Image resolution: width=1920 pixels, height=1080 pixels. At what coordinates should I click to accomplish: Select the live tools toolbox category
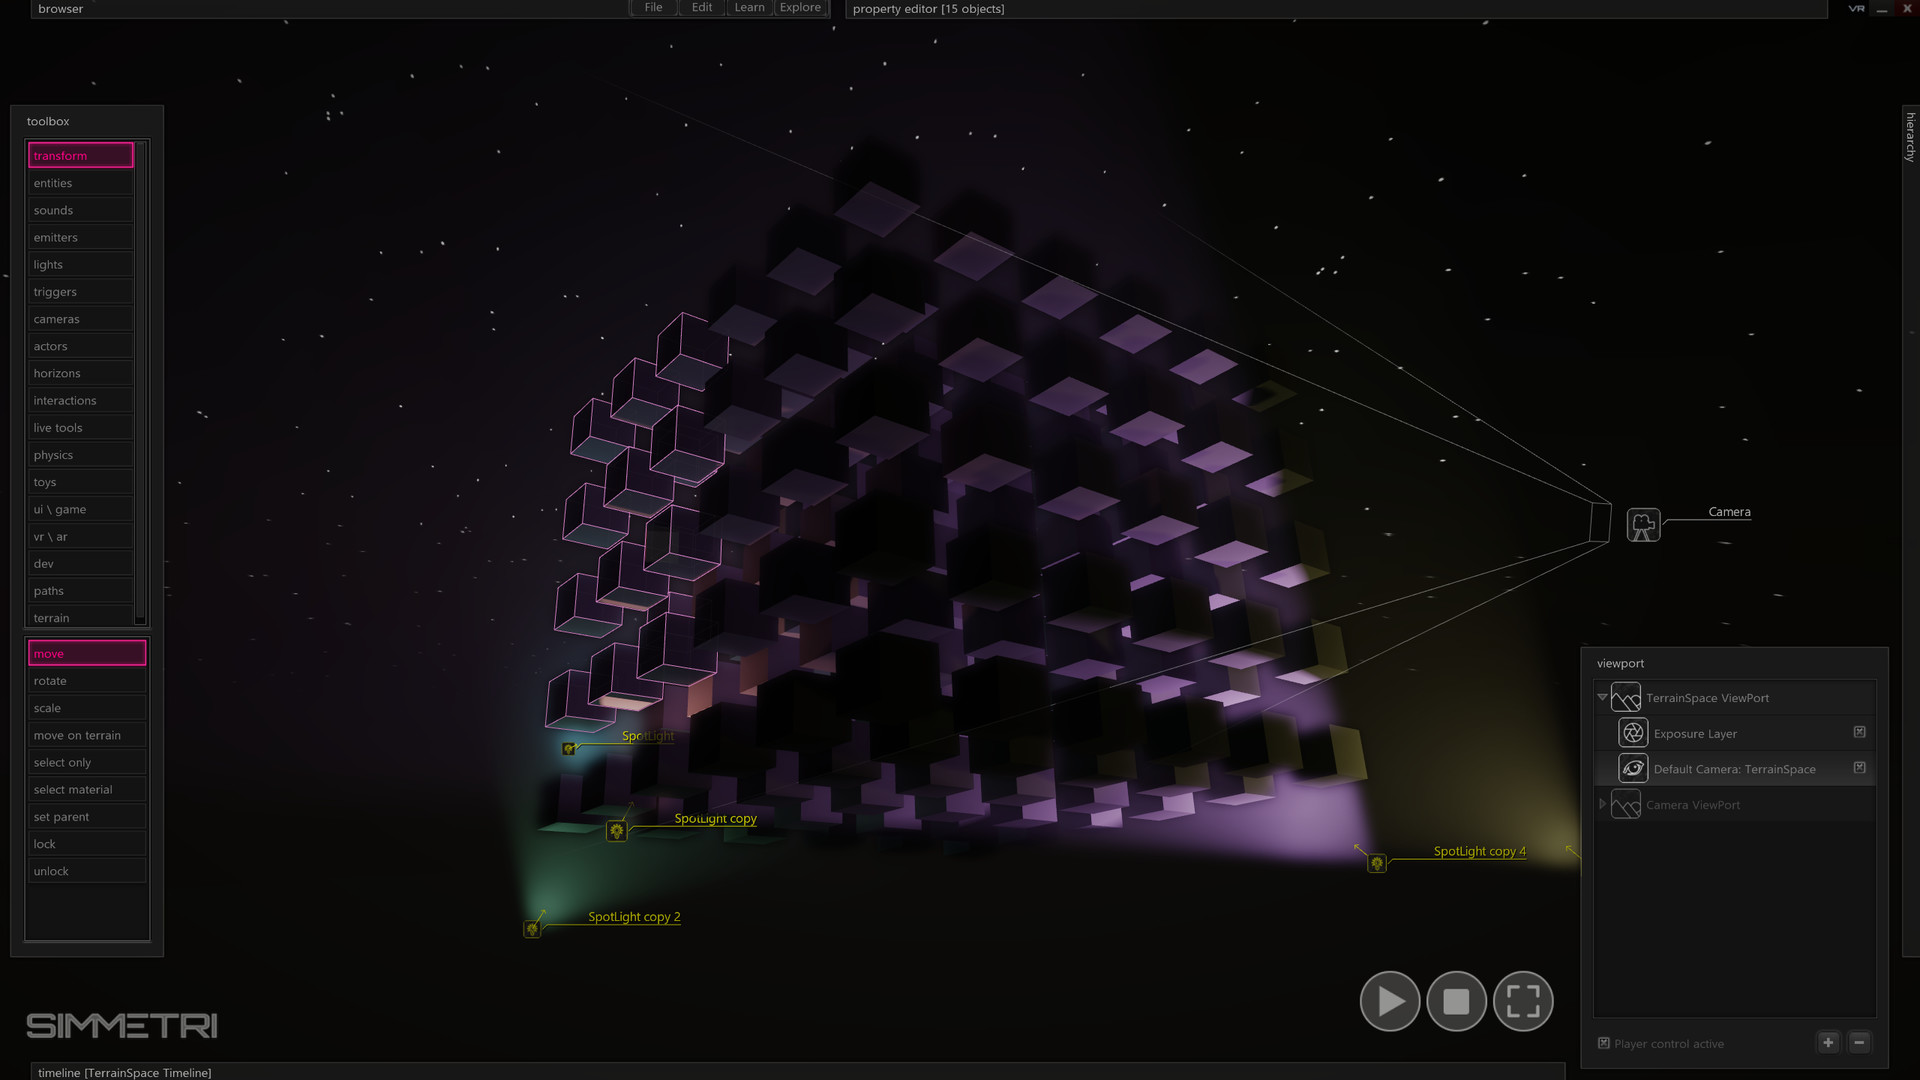coord(80,427)
